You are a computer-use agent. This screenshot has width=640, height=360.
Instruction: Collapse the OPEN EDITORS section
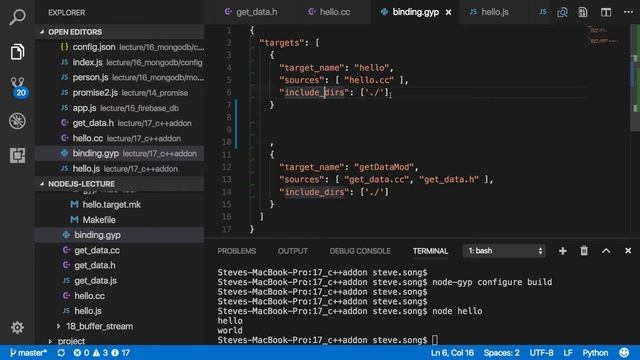120,32
